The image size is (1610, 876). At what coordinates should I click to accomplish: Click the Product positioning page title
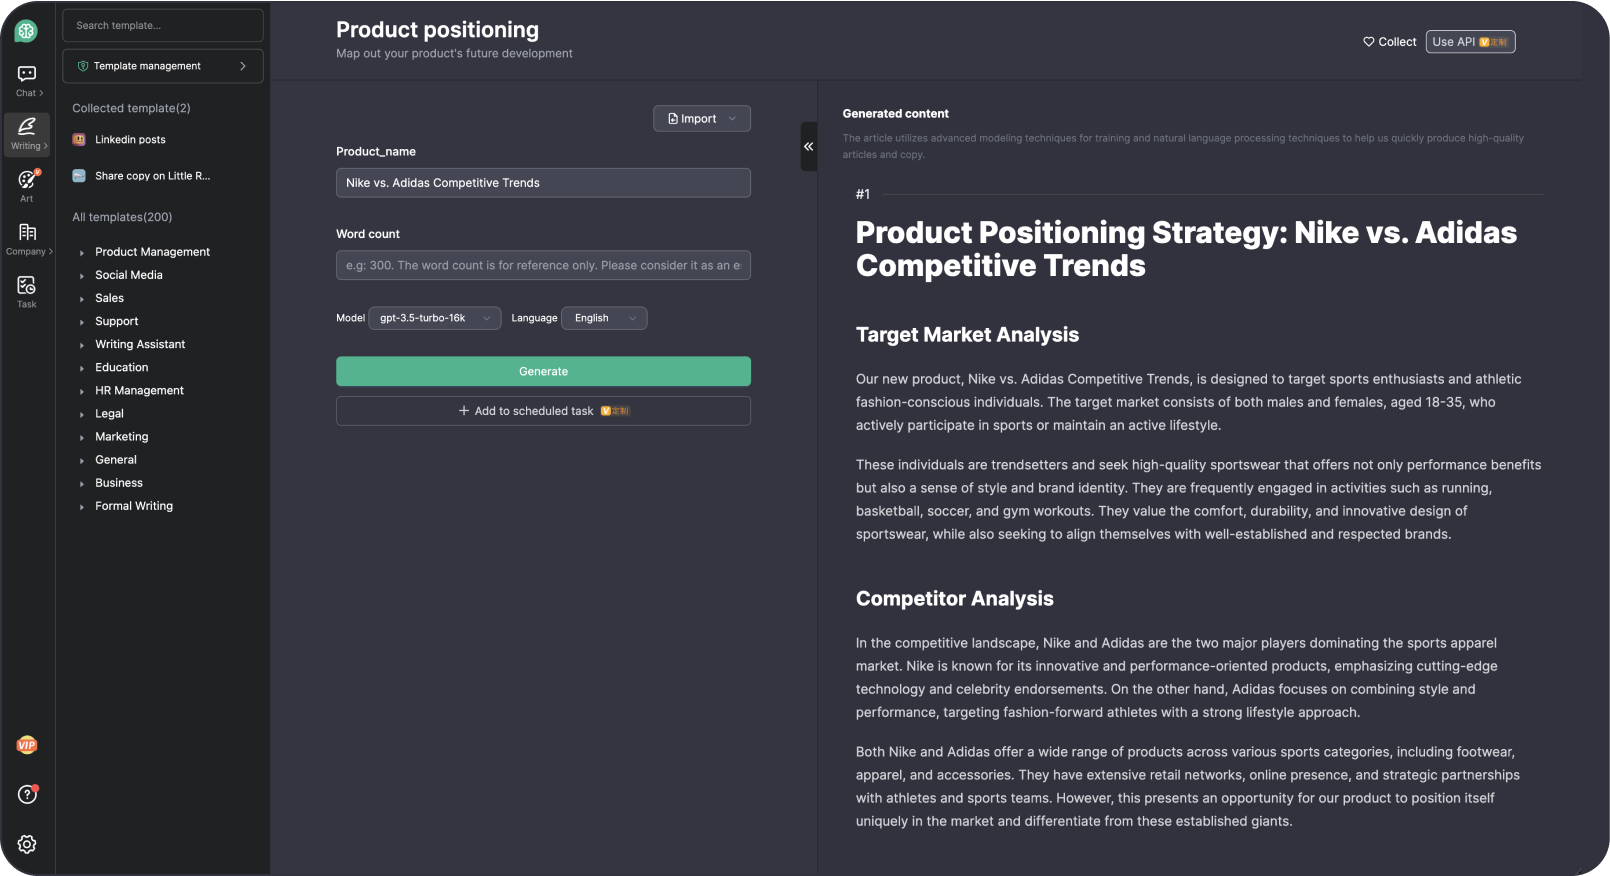(x=437, y=30)
